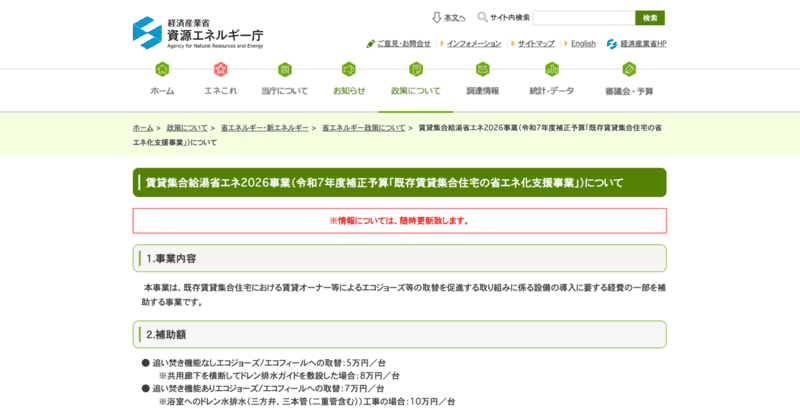Open the 当庁について navigation tab

[285, 91]
